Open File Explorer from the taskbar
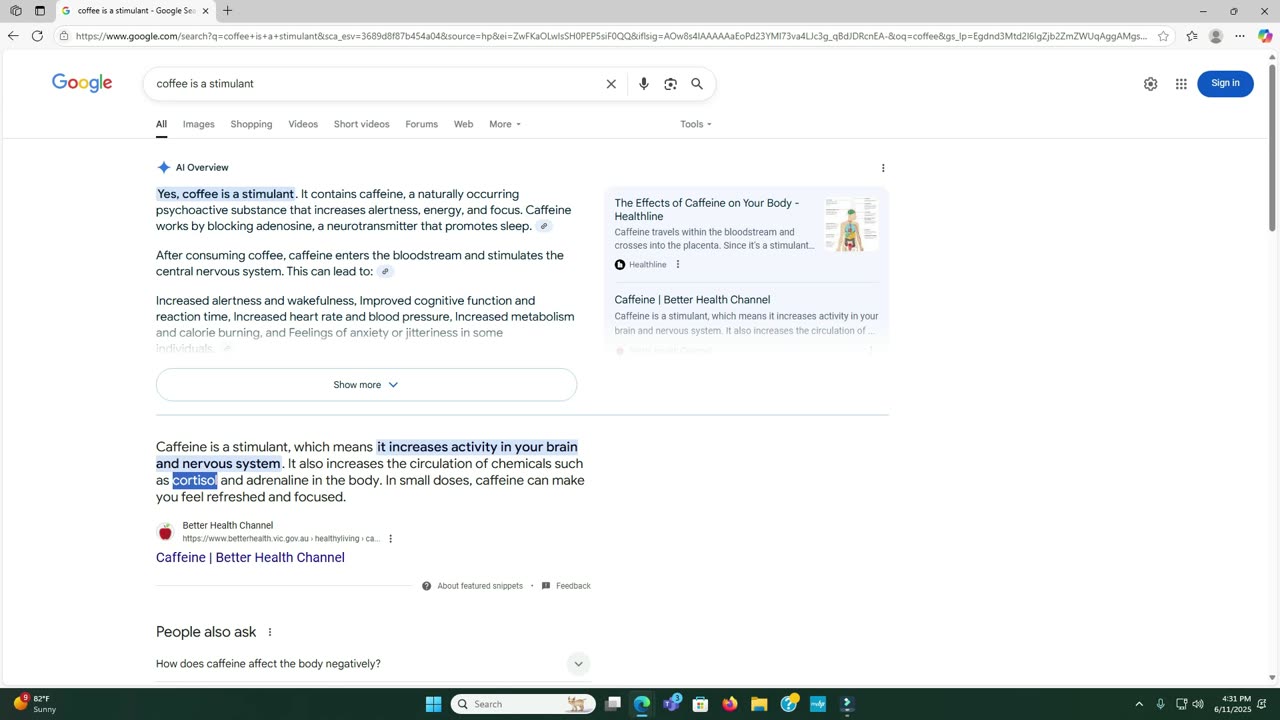 pyautogui.click(x=759, y=704)
